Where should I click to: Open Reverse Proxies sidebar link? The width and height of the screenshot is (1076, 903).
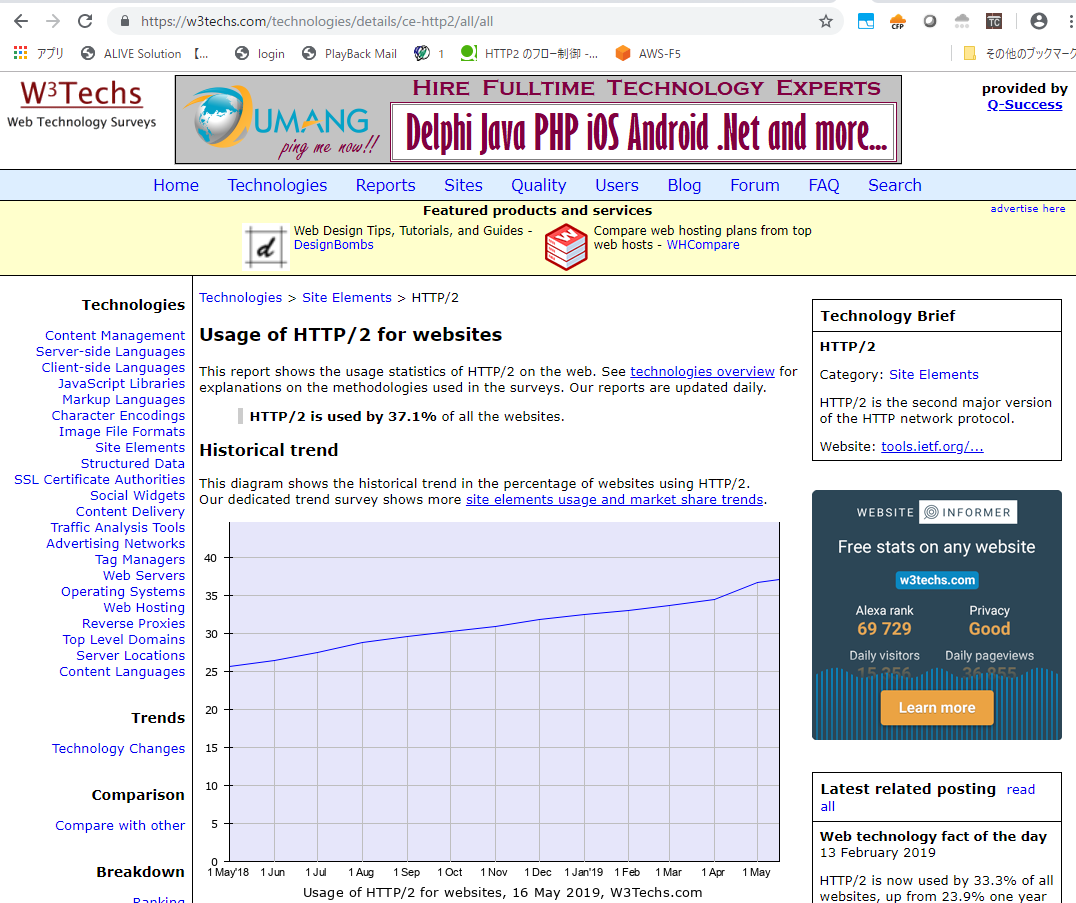point(133,624)
